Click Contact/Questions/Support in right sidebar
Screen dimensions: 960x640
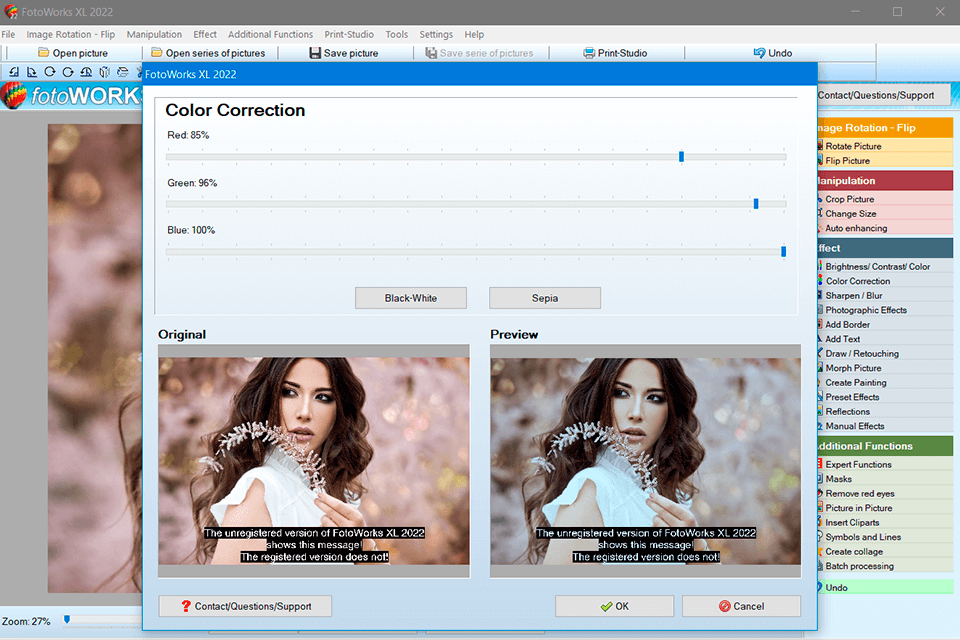coord(883,95)
